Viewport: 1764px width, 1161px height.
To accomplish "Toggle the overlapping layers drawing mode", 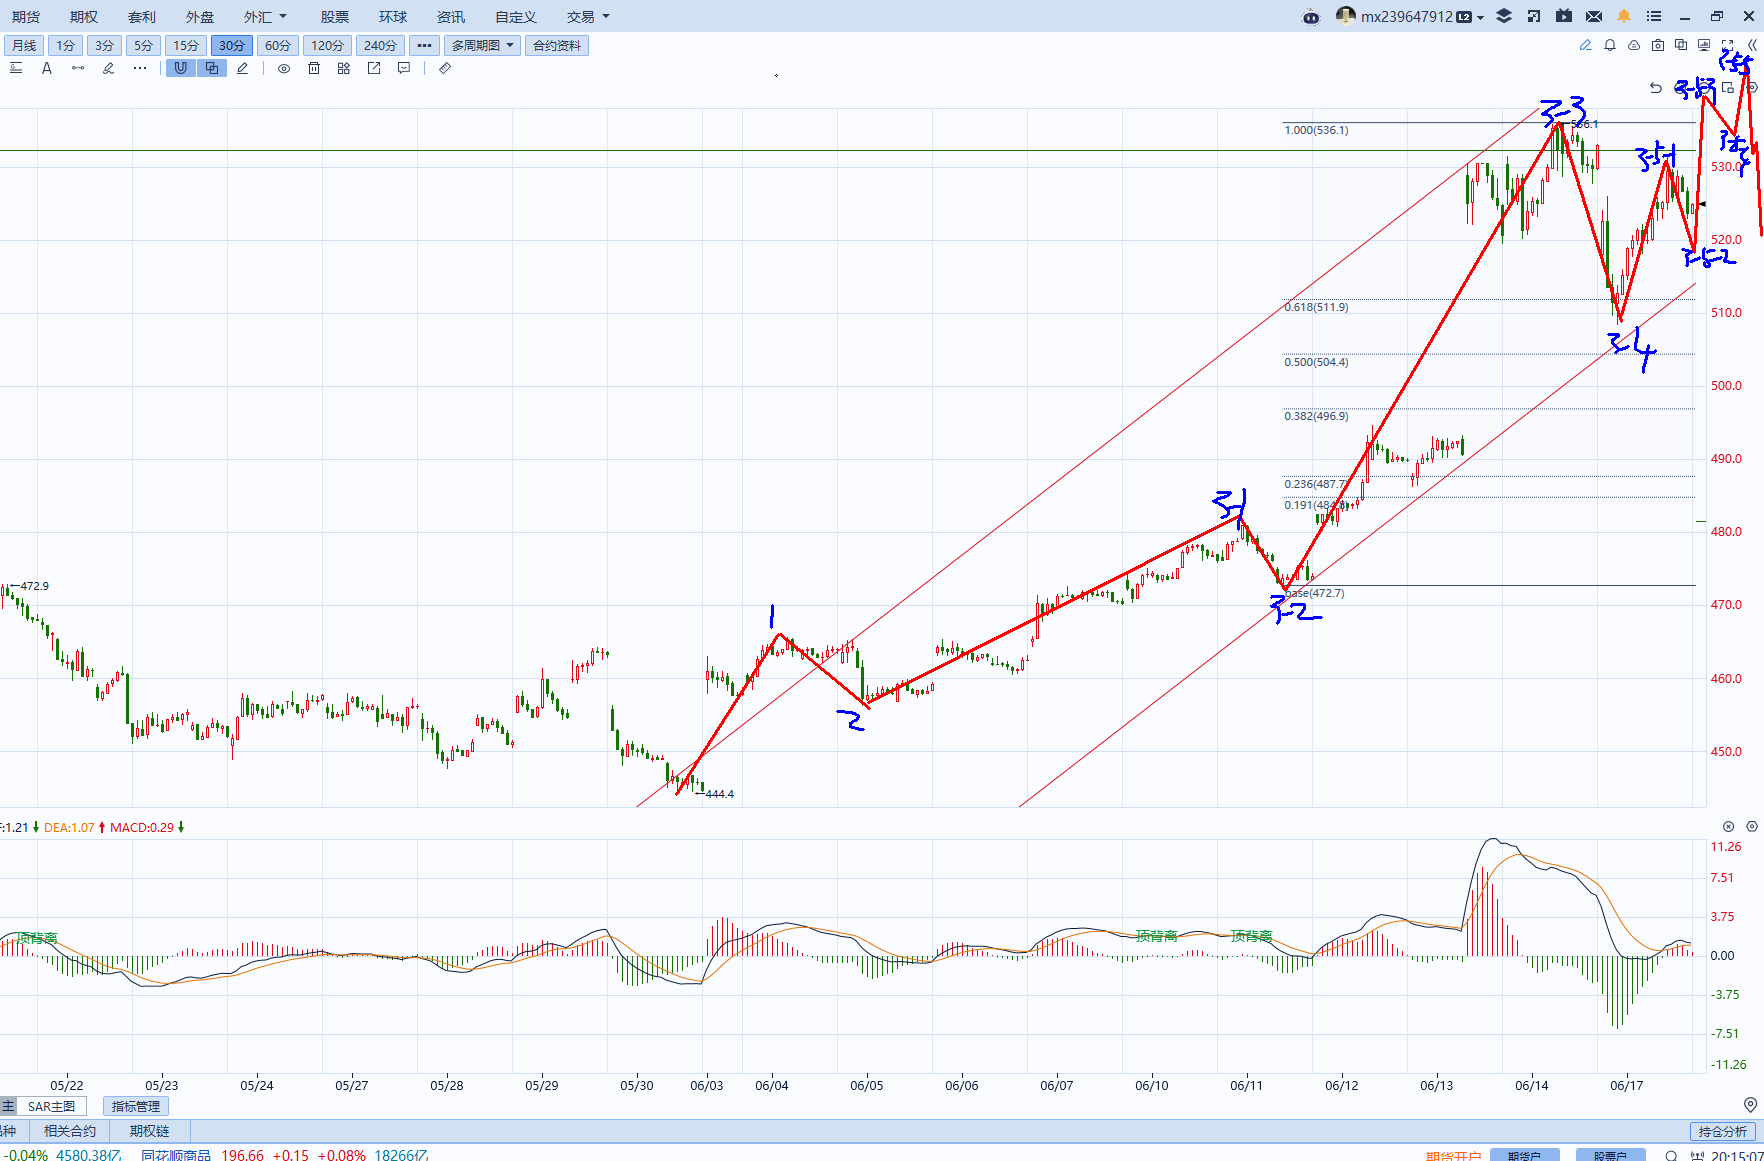I will (212, 68).
